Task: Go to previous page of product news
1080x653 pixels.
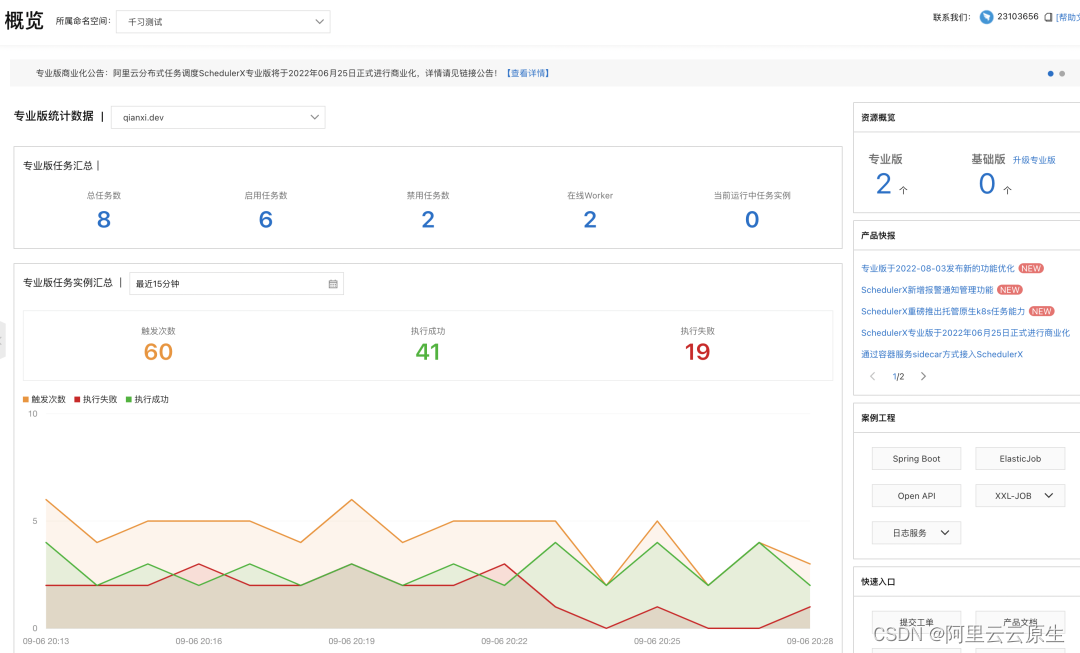Action: point(873,376)
